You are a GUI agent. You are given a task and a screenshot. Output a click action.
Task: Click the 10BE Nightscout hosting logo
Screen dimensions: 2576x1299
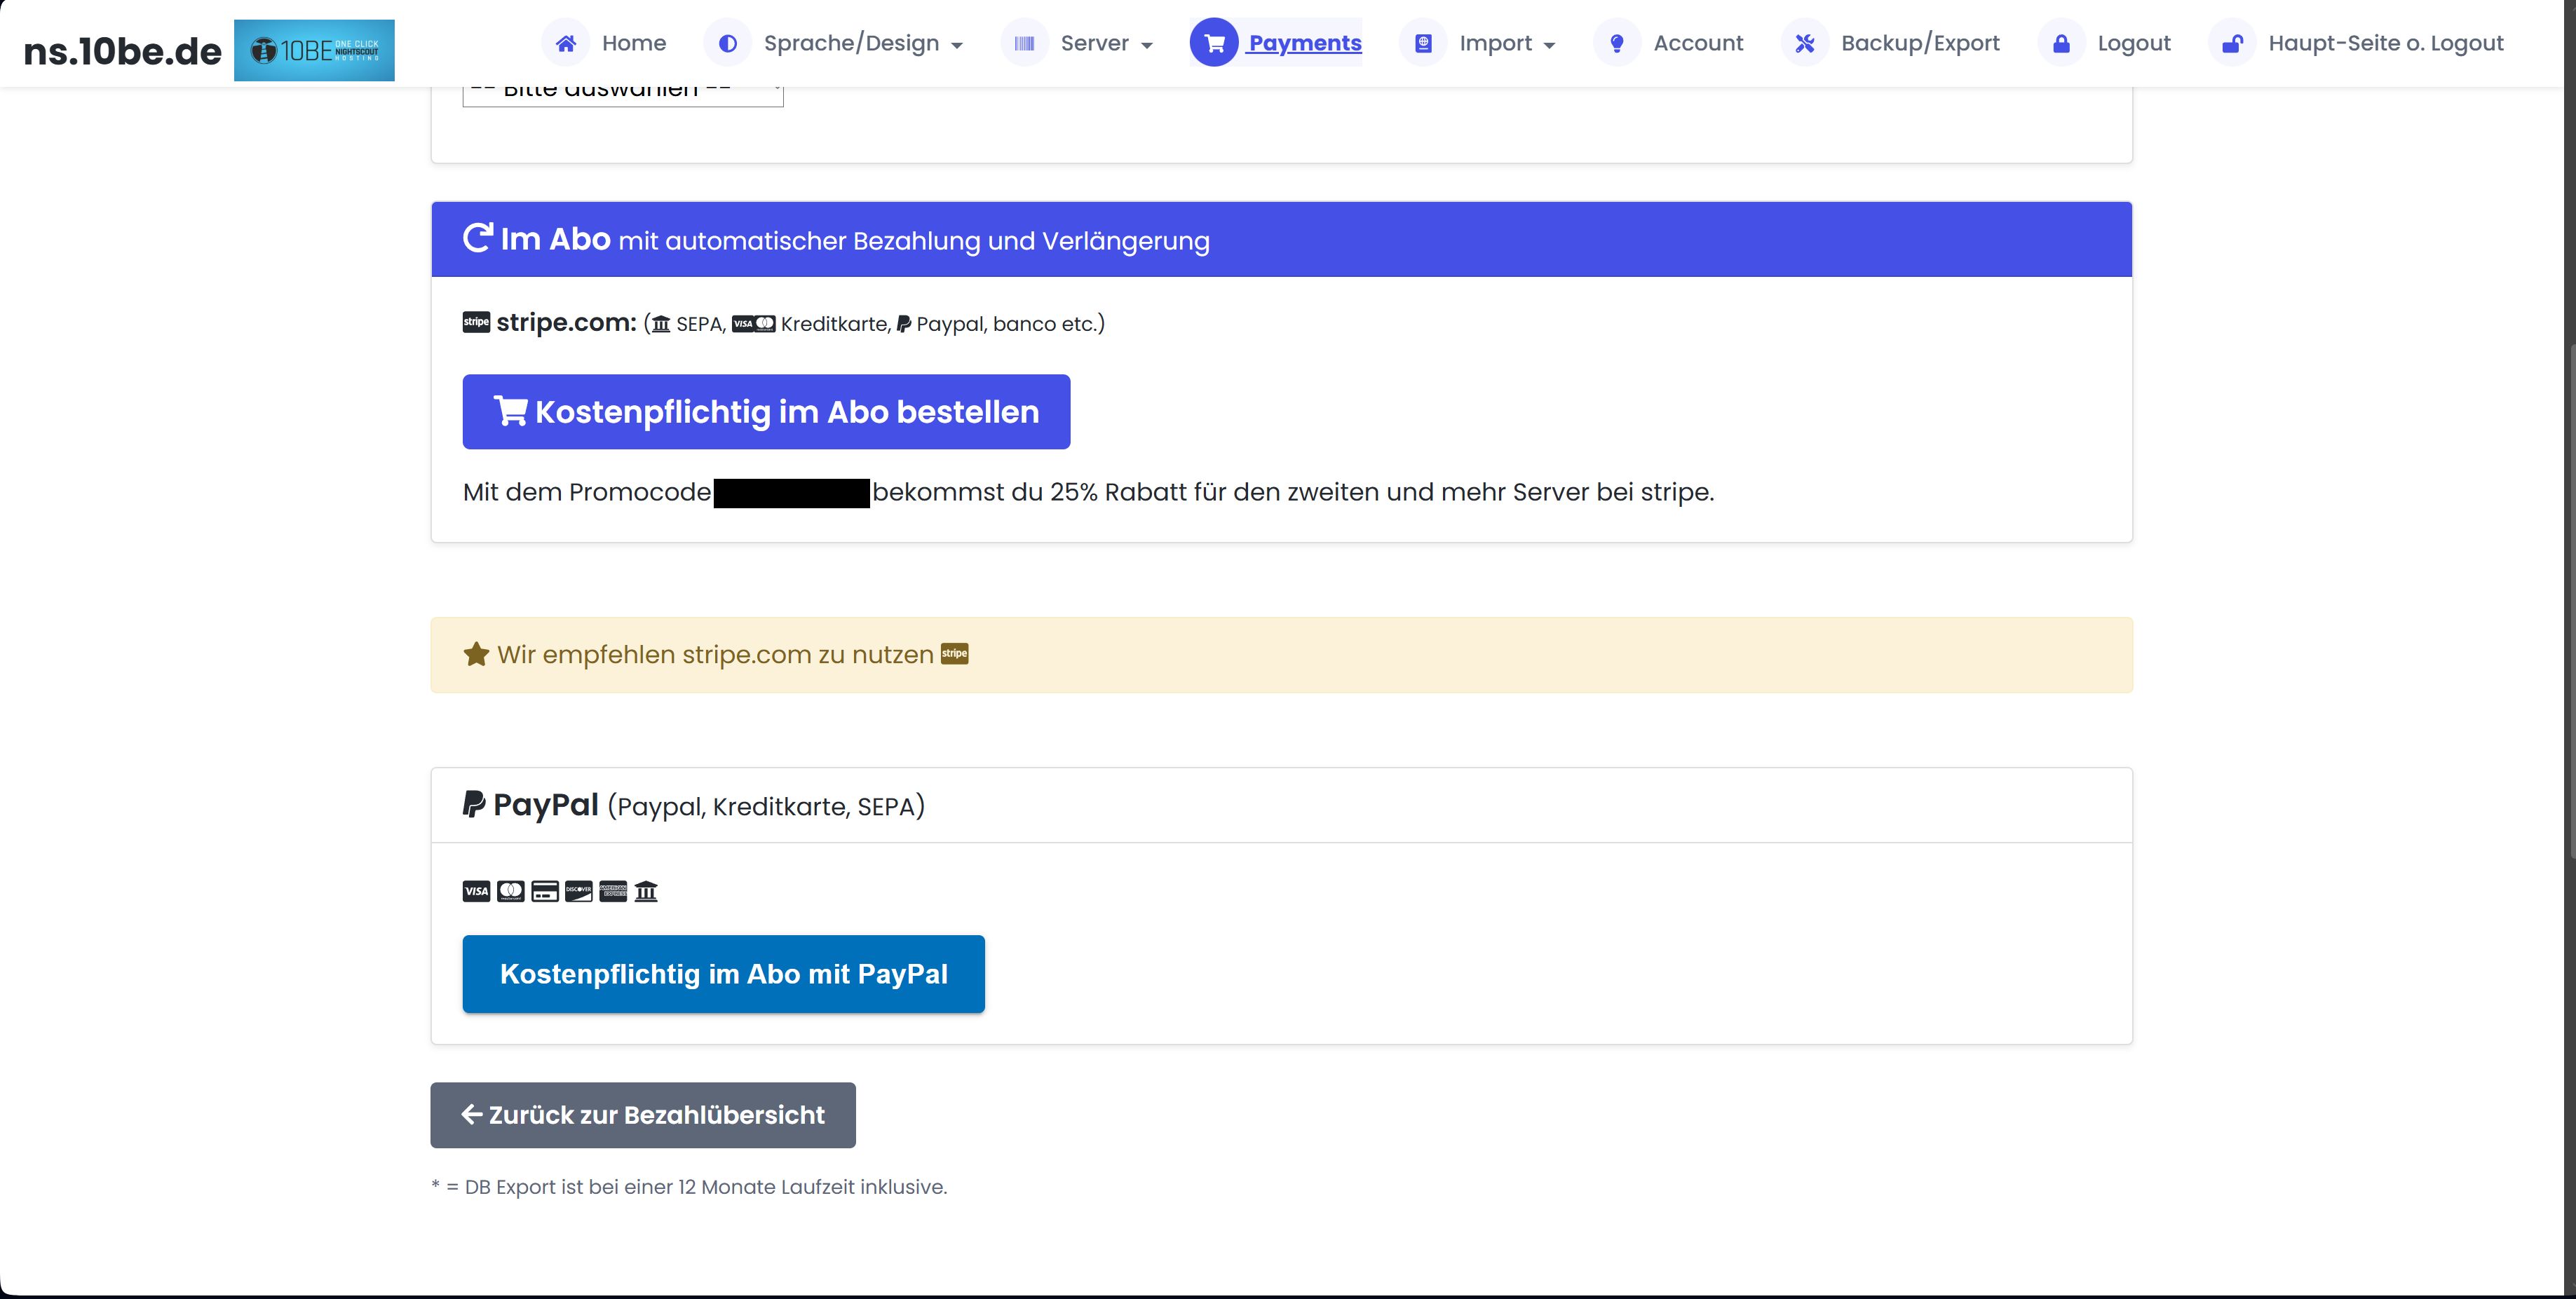(314, 49)
